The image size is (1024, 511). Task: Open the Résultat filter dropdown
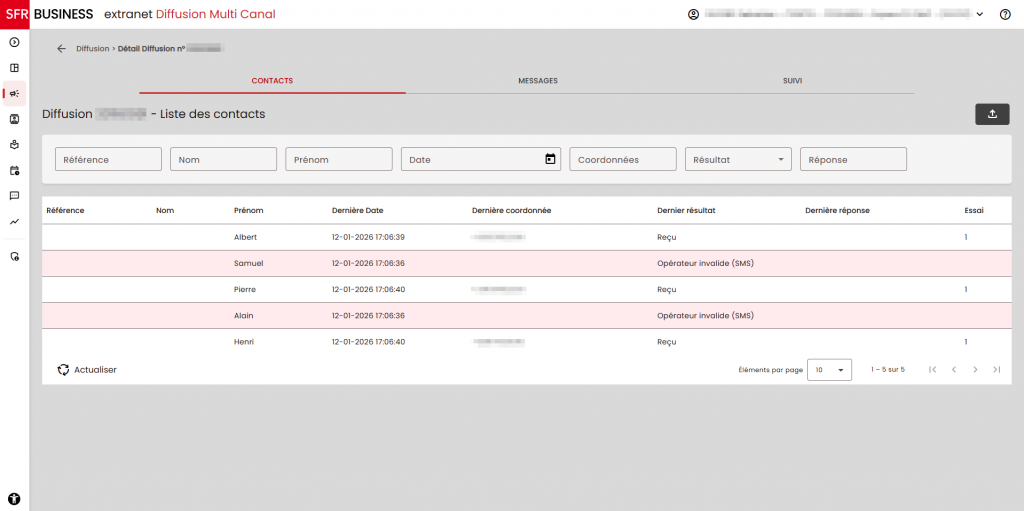[738, 159]
